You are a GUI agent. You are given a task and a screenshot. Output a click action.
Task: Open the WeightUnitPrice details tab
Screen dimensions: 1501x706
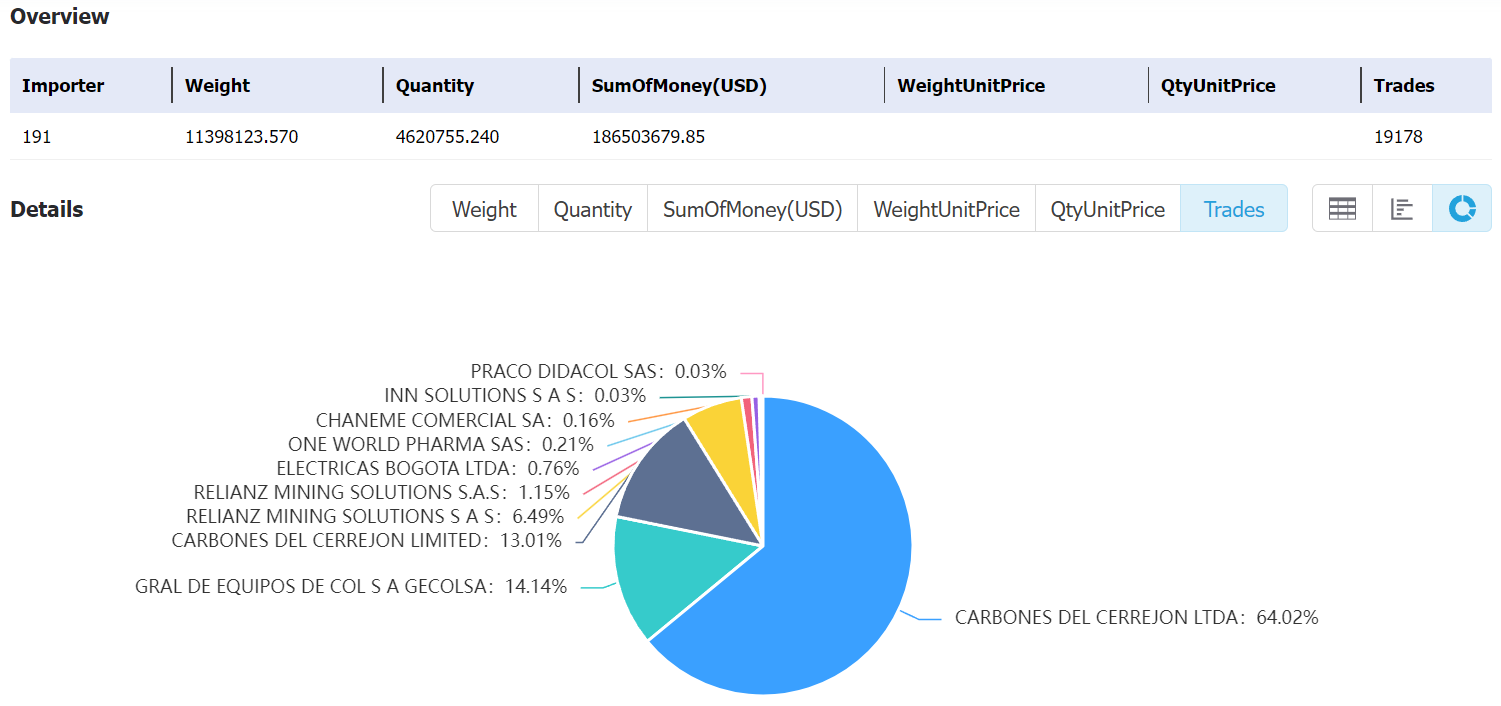tap(946, 209)
